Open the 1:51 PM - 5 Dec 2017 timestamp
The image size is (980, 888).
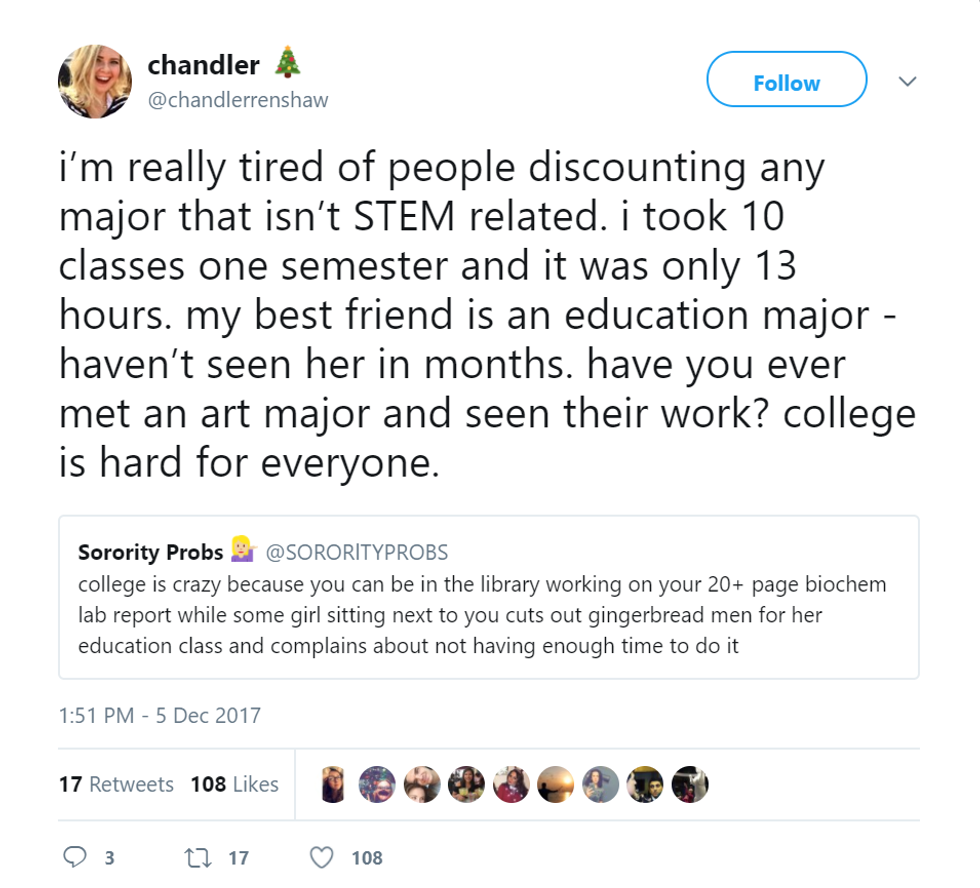pos(160,715)
